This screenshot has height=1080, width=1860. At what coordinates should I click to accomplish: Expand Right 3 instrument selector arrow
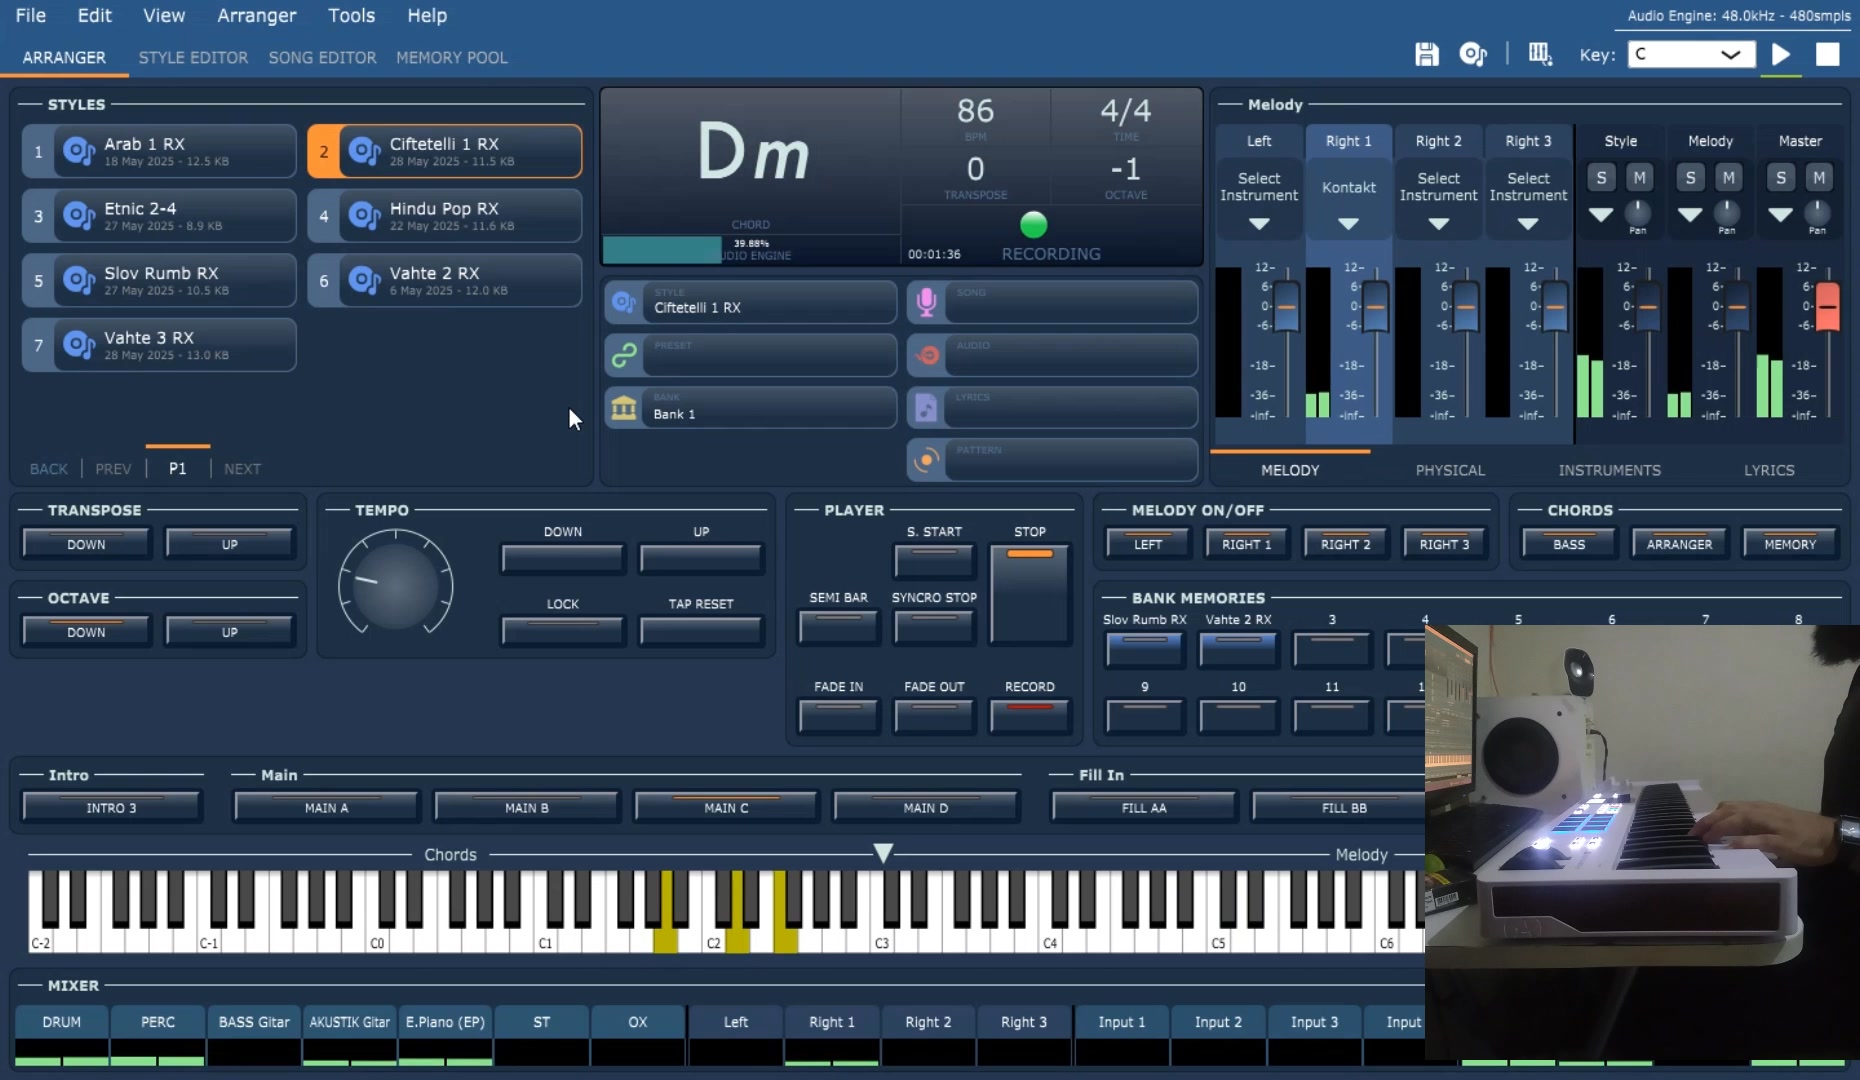[x=1527, y=224]
